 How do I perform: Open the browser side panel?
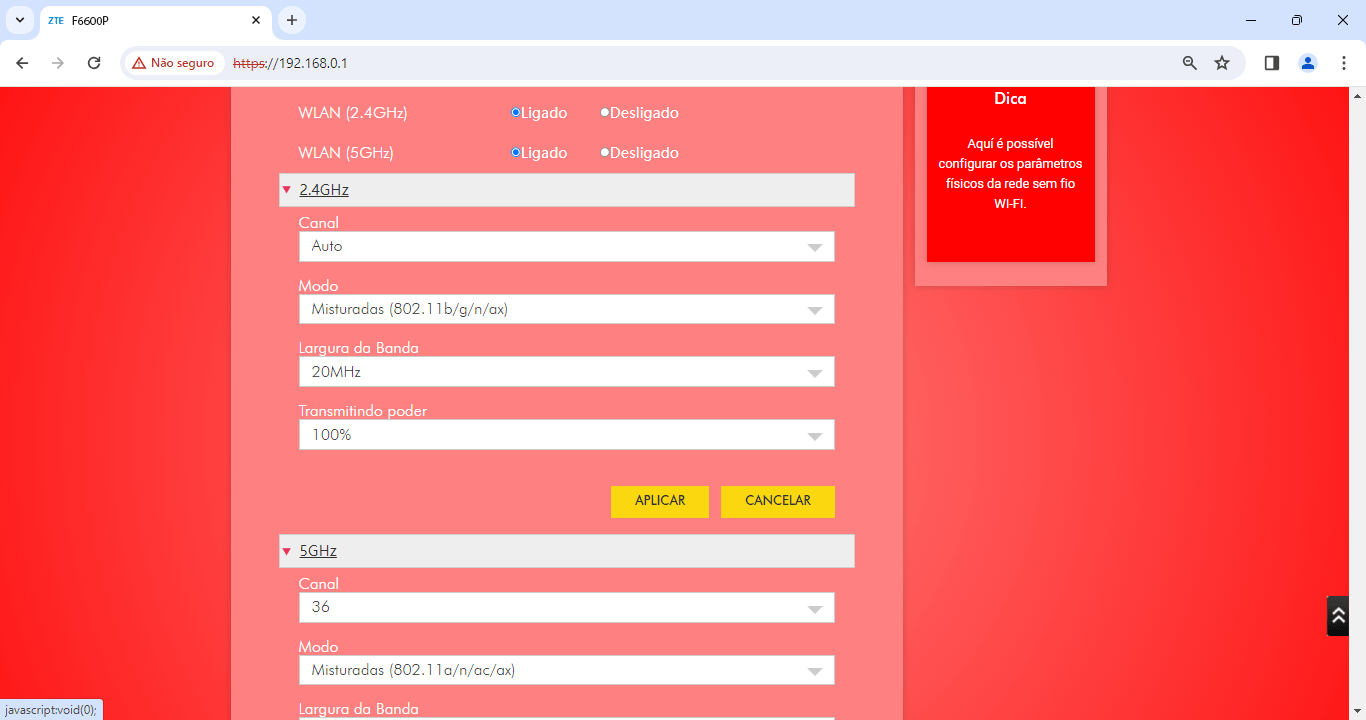pyautogui.click(x=1272, y=63)
